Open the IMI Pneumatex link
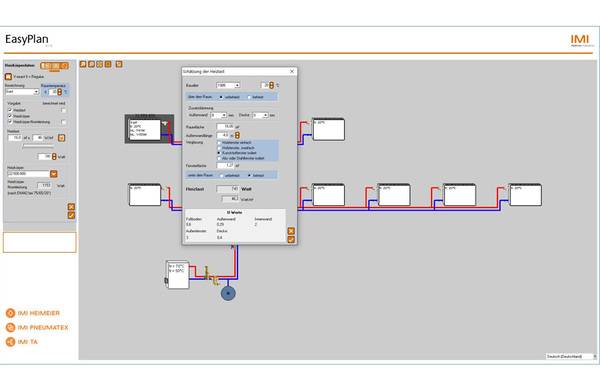 37,328
